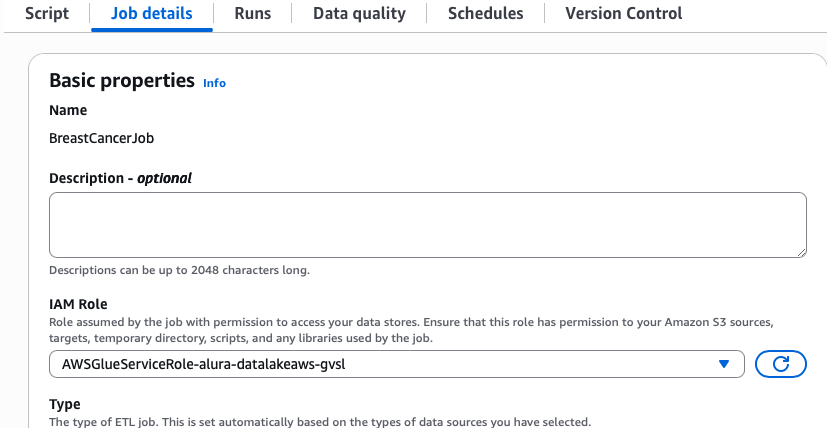Viewport: 827px width, 428px height.
Task: Click the IAM Role field label
Action: click(78, 304)
